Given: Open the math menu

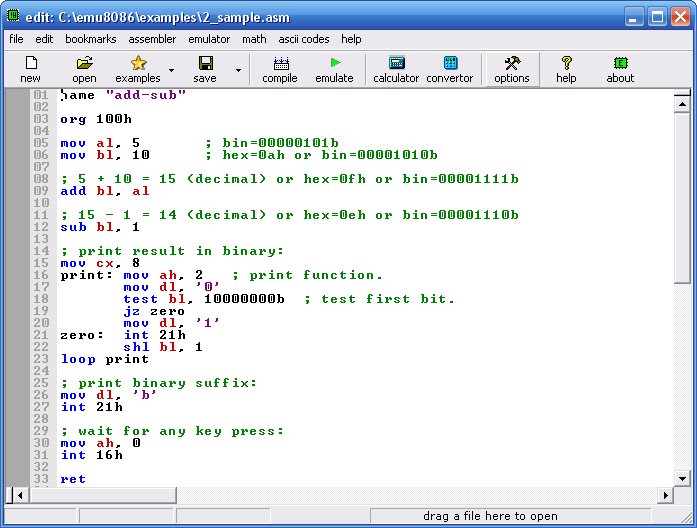Looking at the screenshot, I should (x=254, y=39).
